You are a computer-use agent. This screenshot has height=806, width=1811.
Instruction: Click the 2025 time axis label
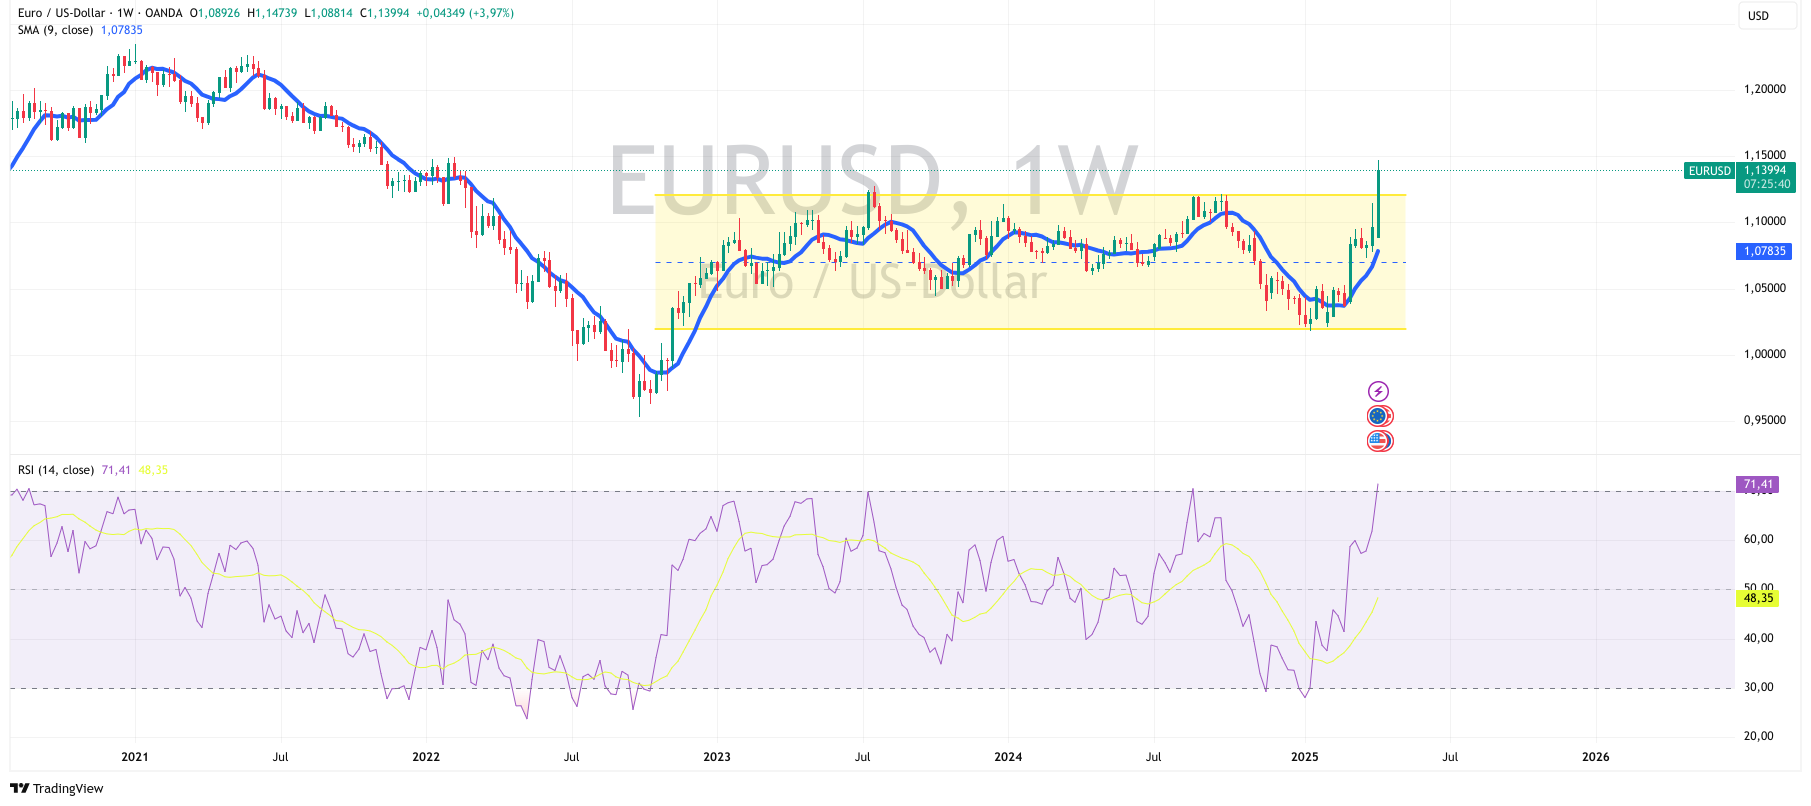click(x=1305, y=757)
